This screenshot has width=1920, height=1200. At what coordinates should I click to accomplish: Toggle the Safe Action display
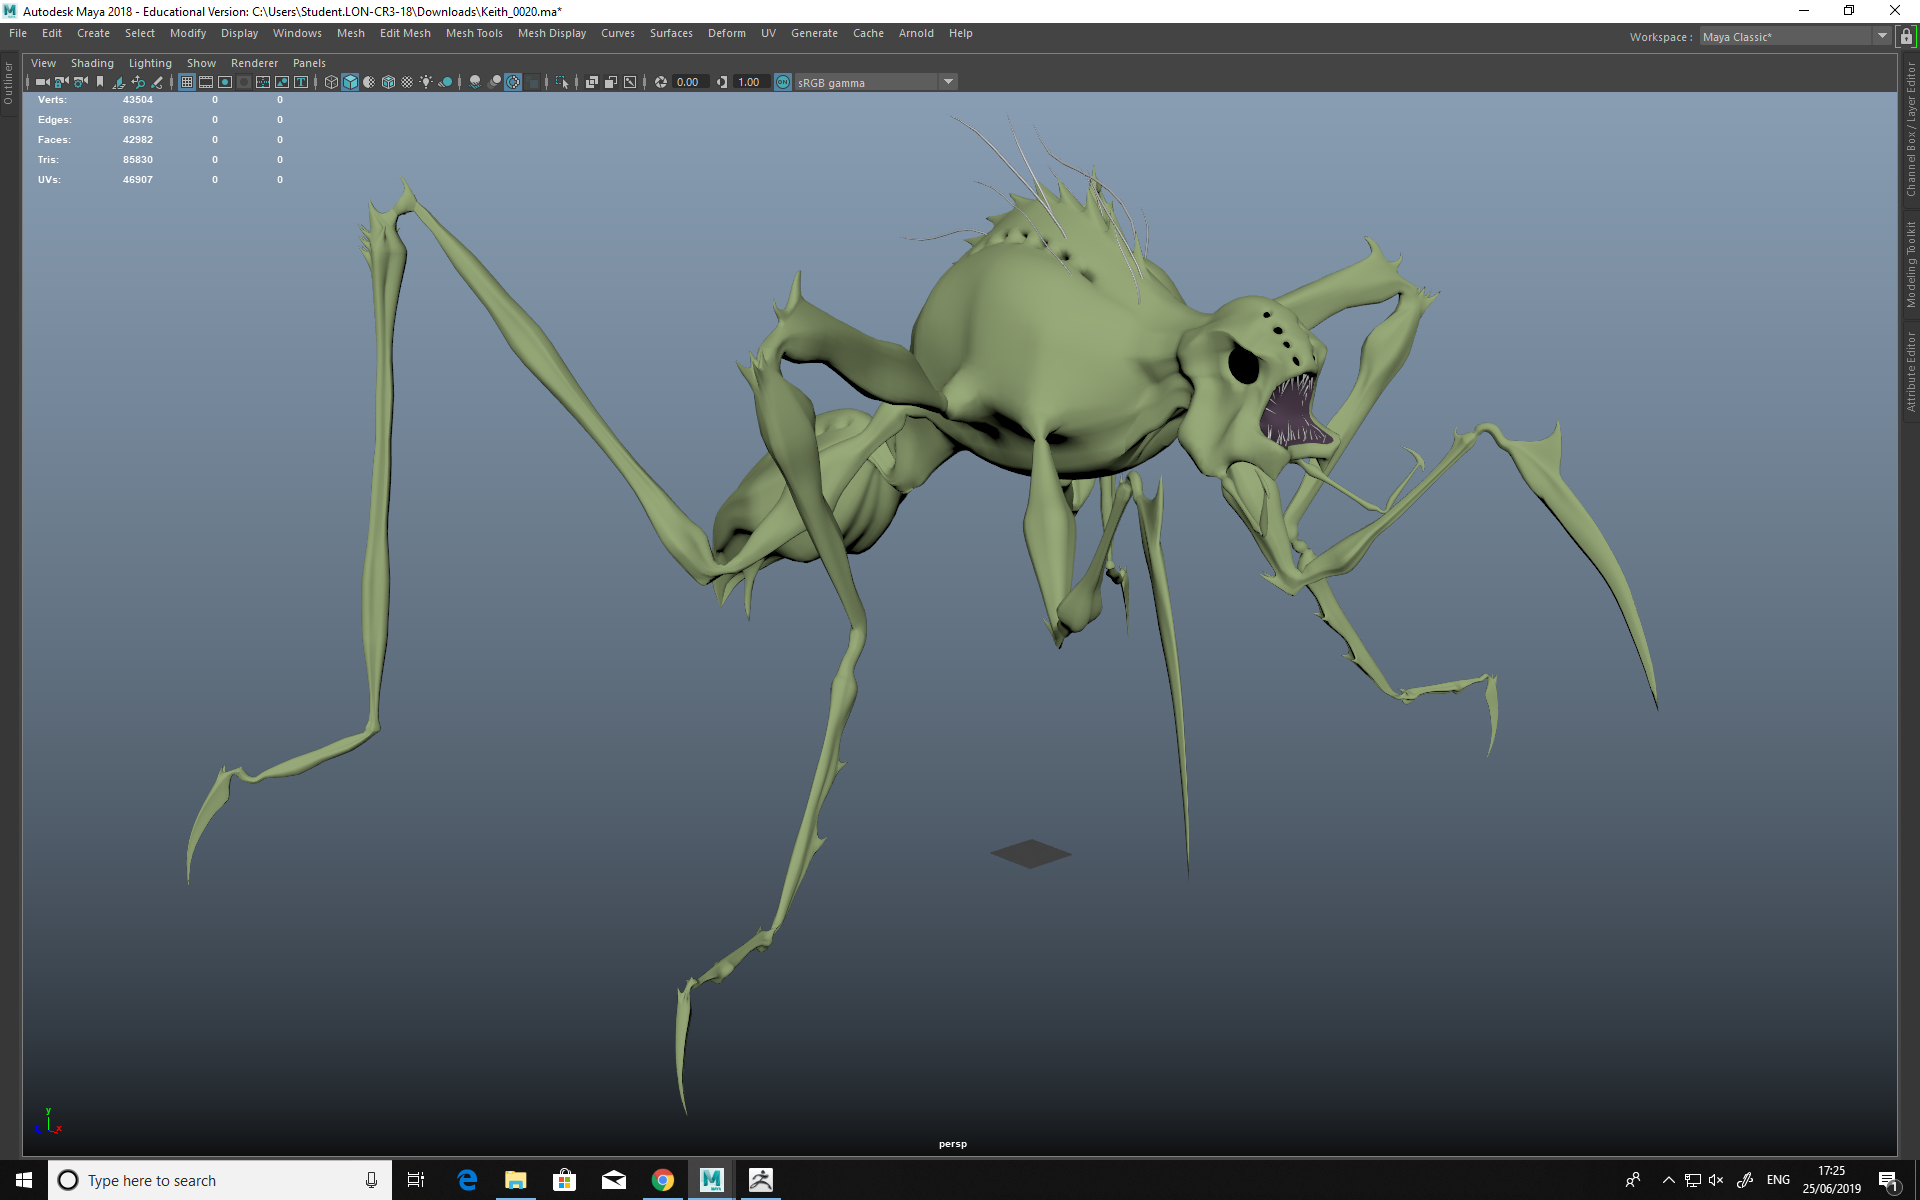[x=282, y=82]
